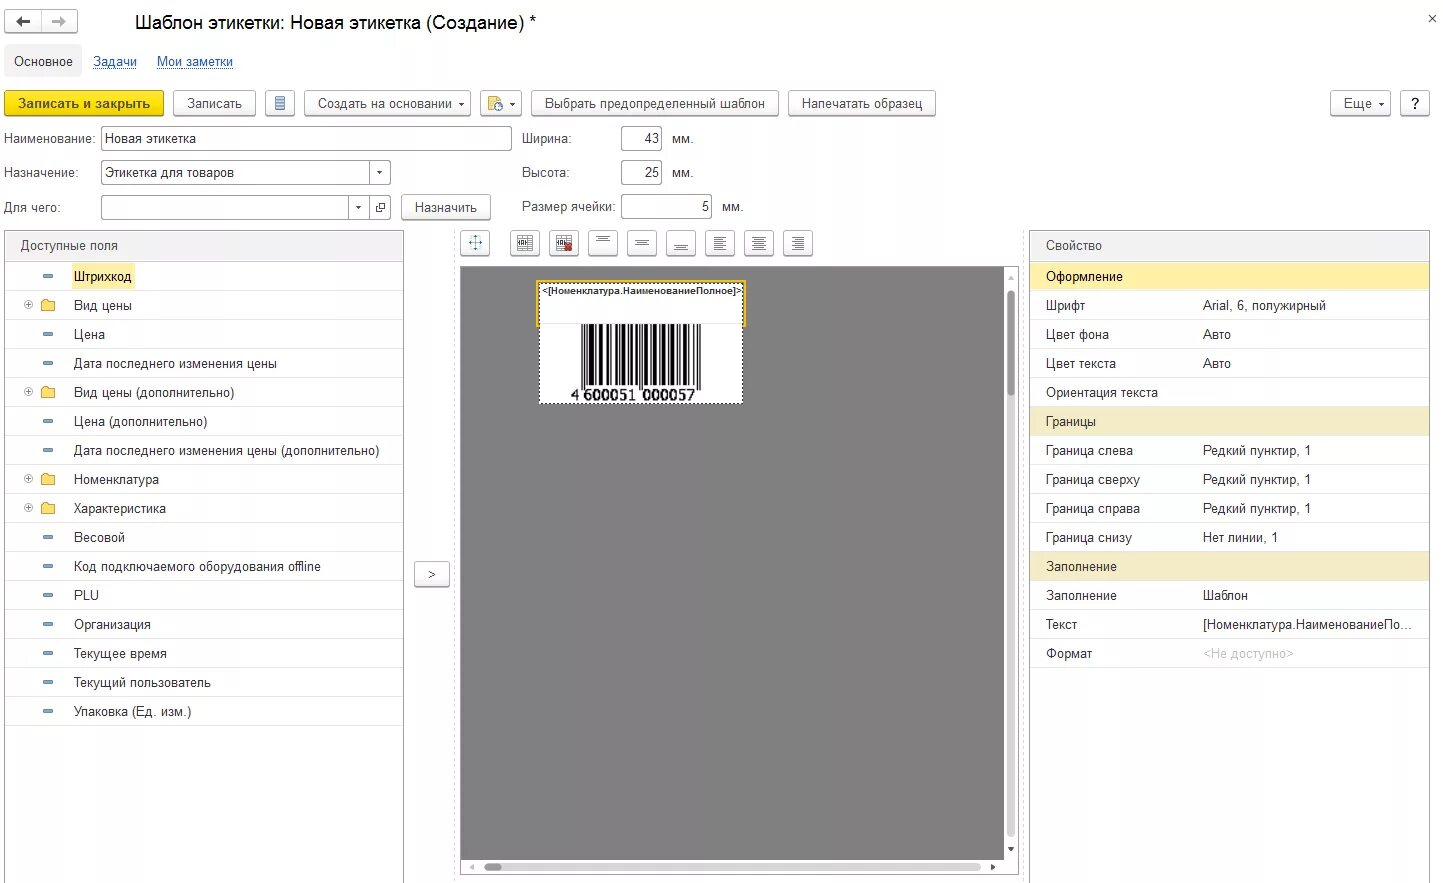Click the Ориентация текста property row

click(1229, 392)
